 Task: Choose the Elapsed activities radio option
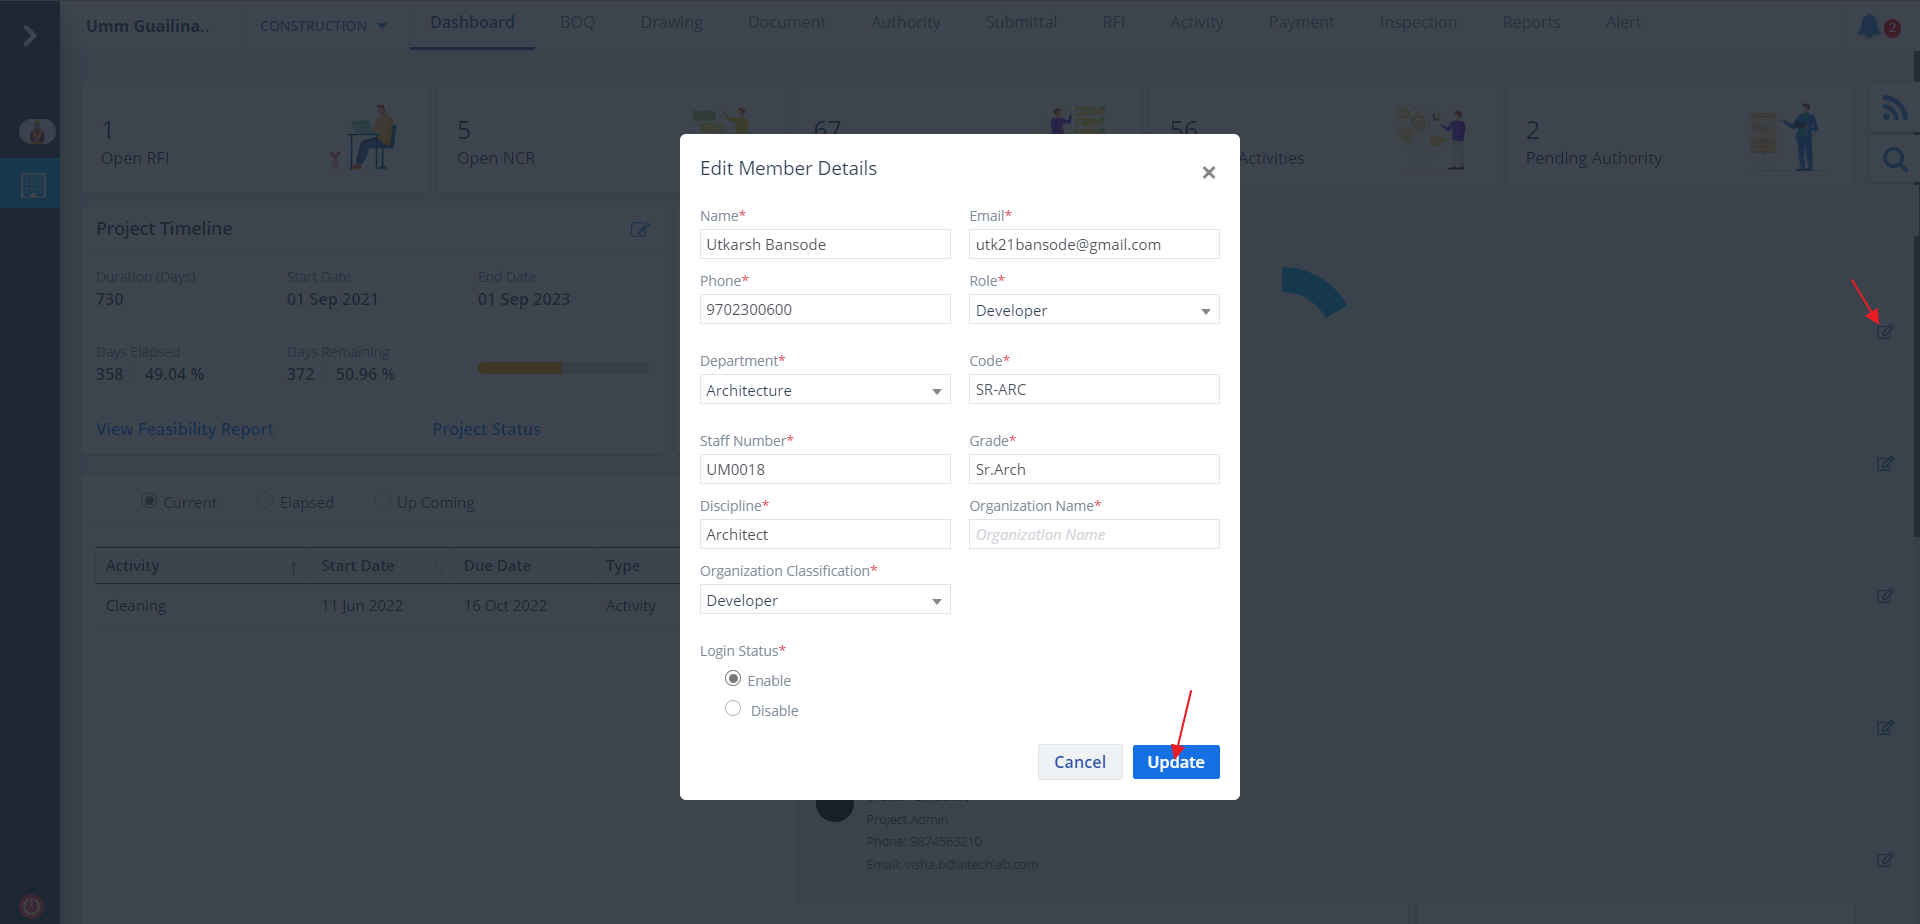(x=265, y=501)
